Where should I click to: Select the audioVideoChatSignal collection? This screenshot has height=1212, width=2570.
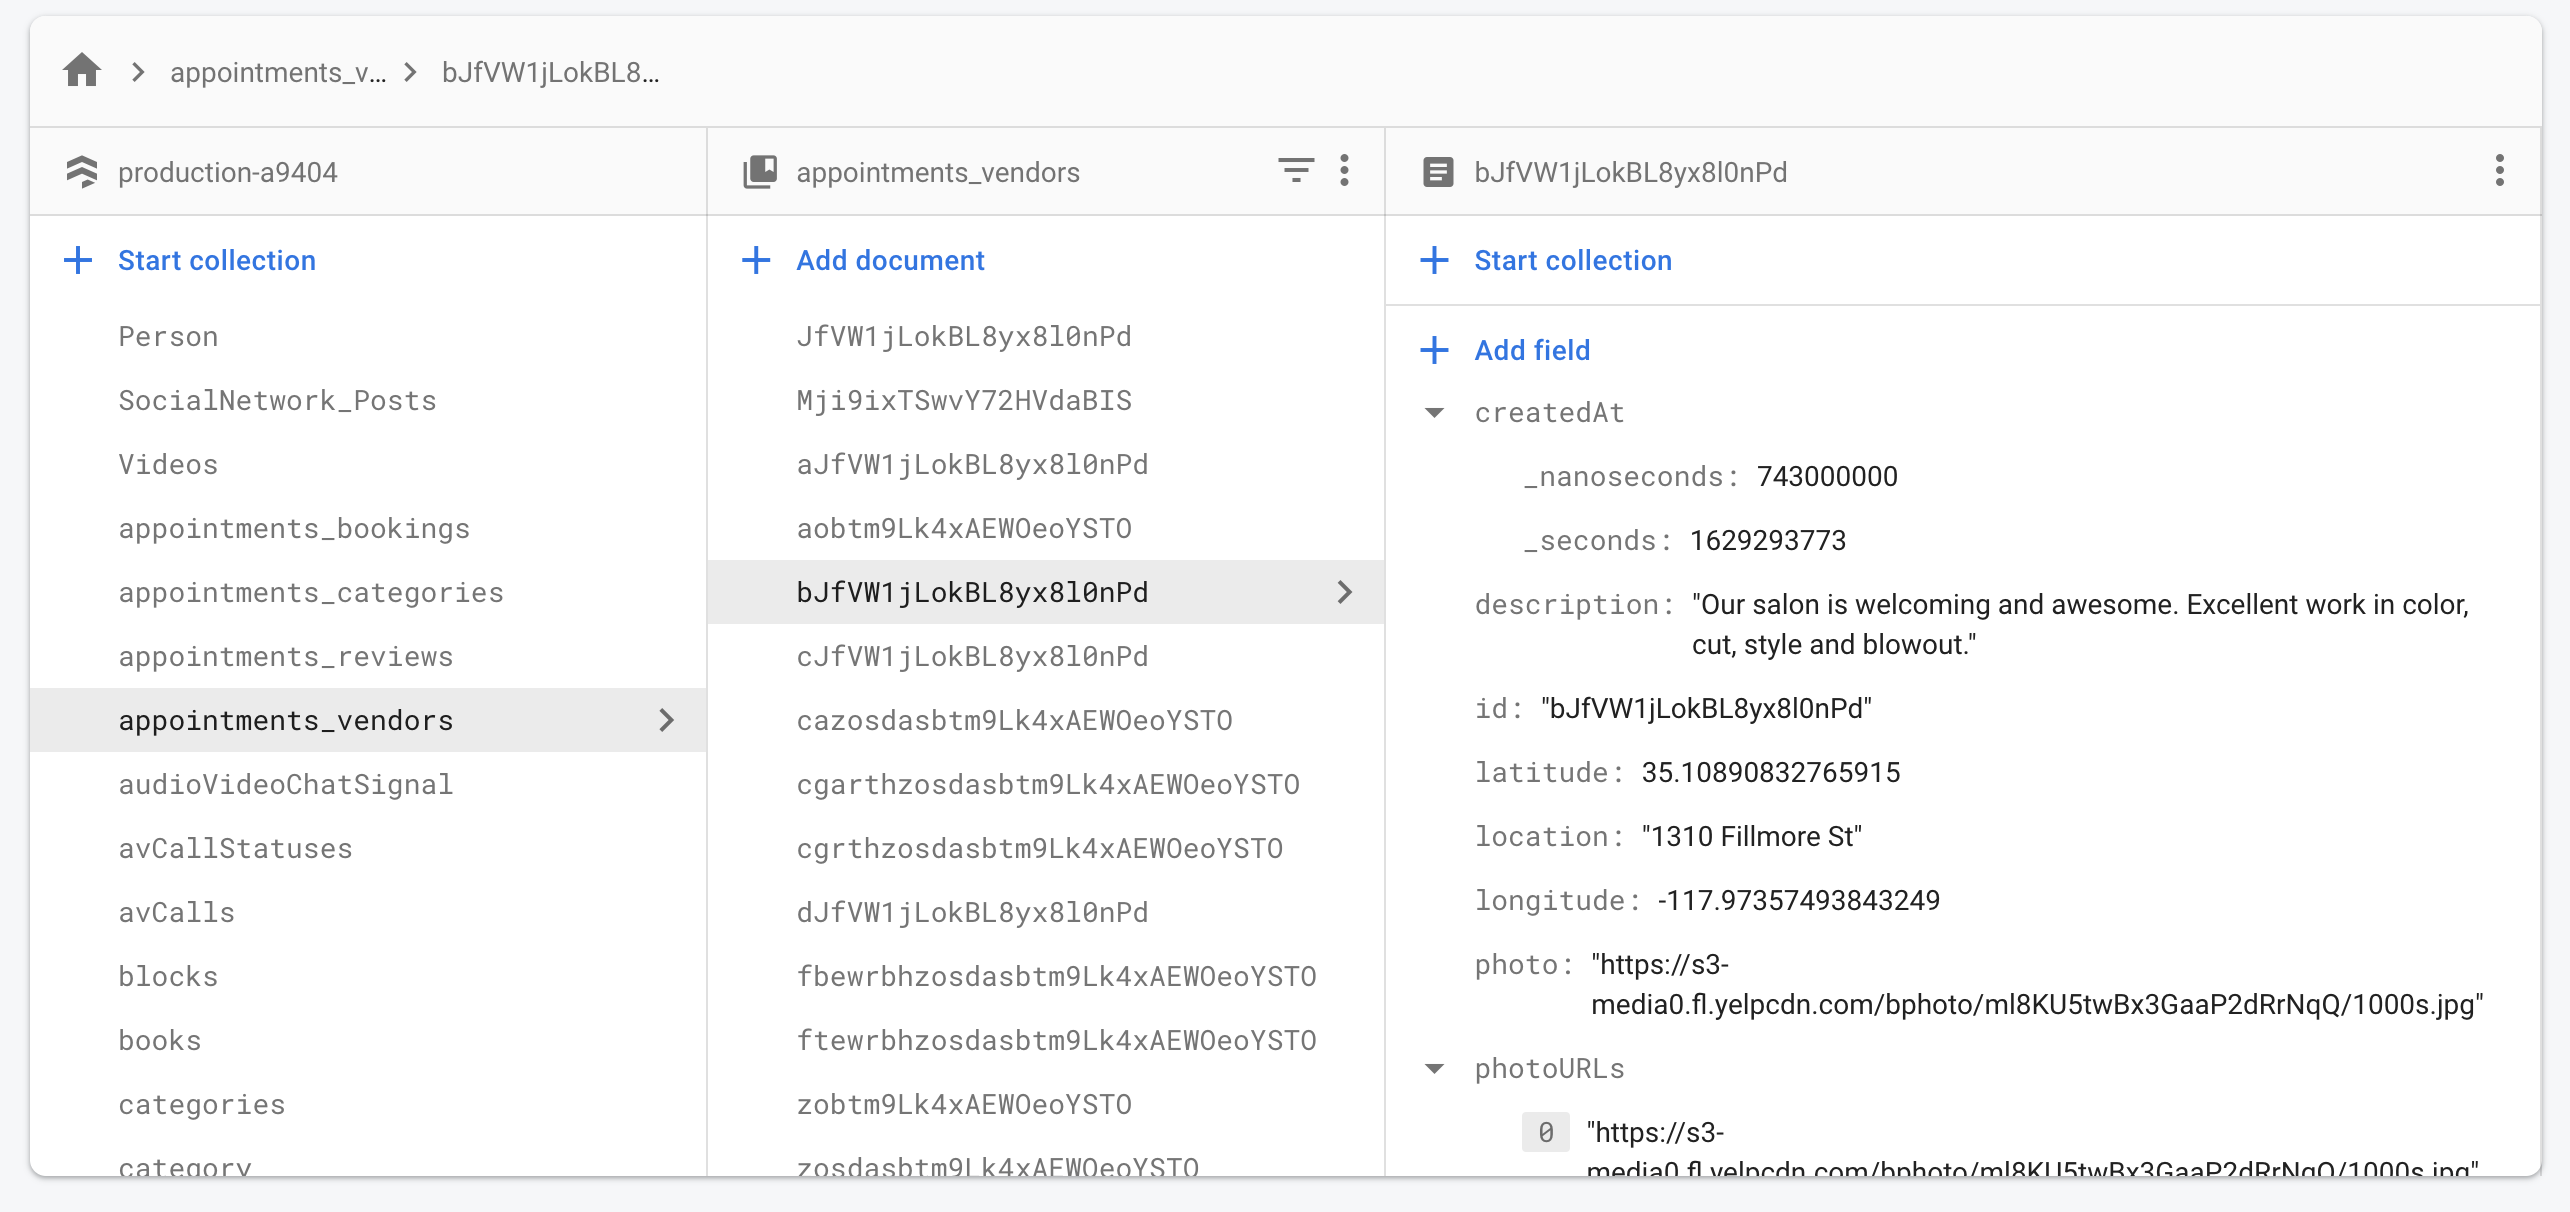click(286, 785)
